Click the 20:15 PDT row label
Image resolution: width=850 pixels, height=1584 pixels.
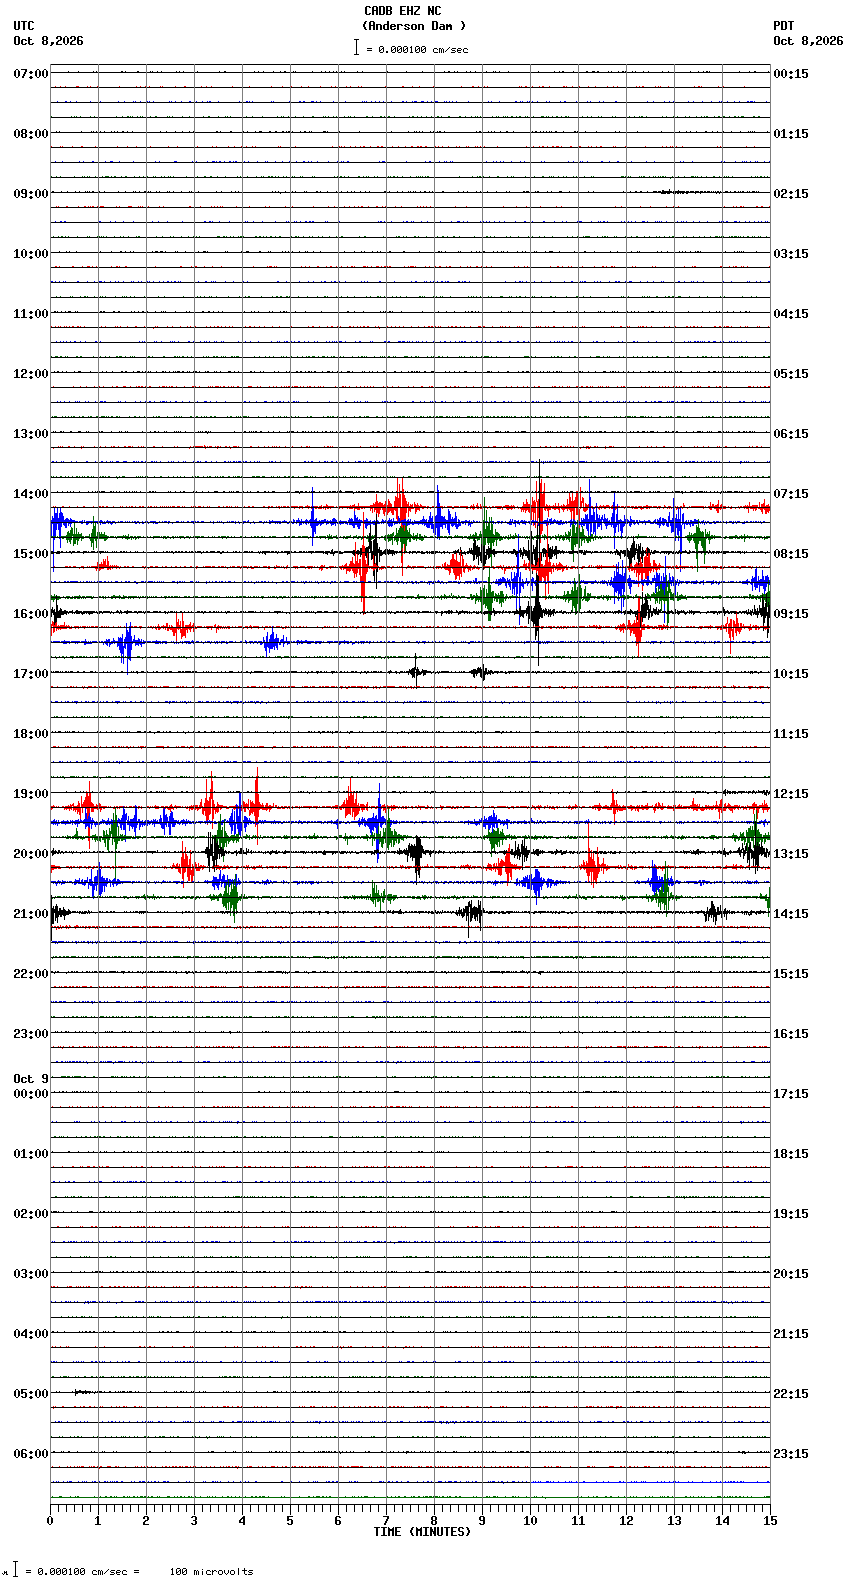click(791, 1274)
